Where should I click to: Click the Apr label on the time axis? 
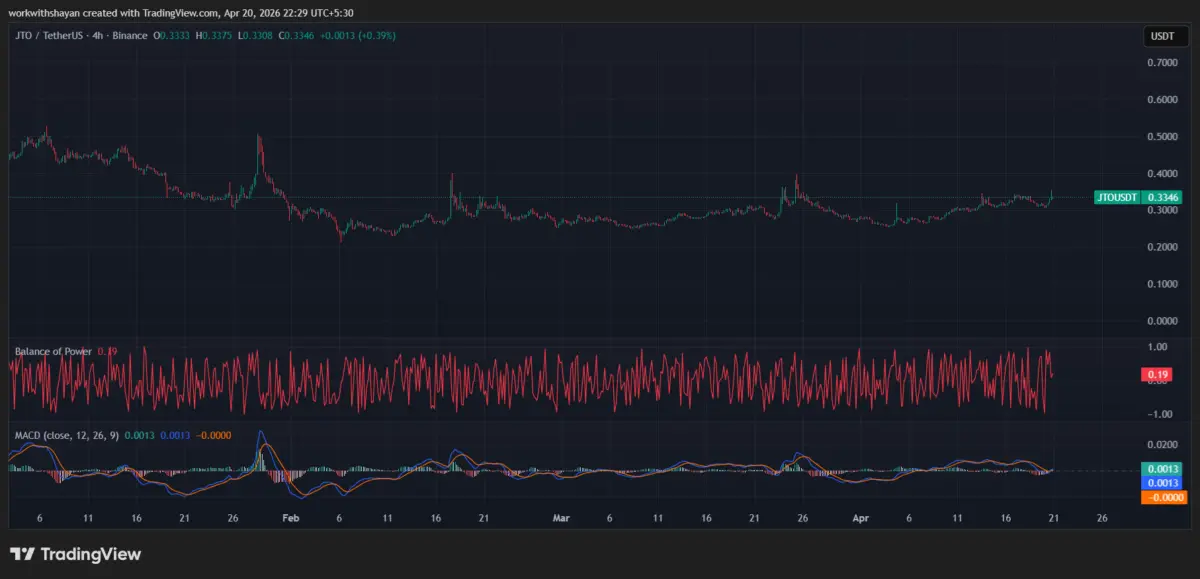(860, 518)
